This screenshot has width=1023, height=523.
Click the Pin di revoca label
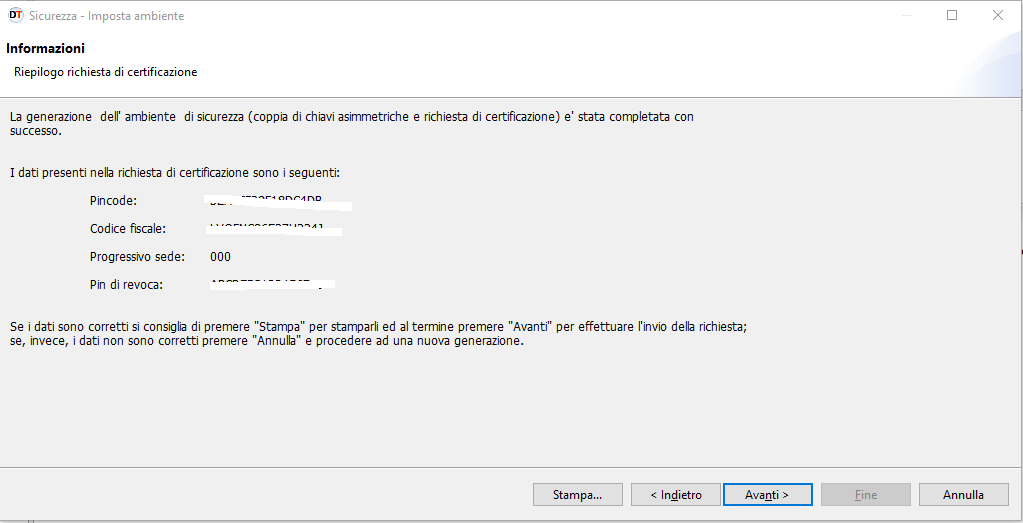click(x=126, y=285)
